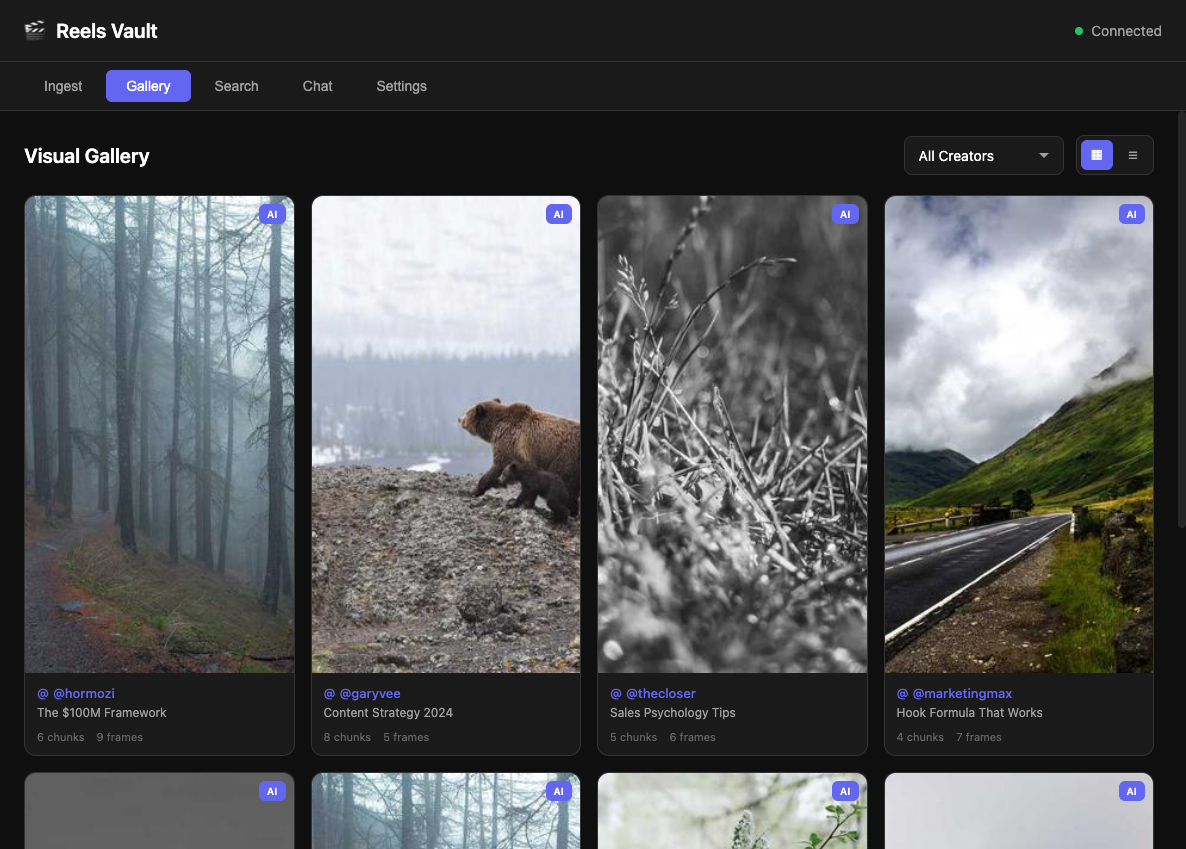This screenshot has width=1186, height=849.
Task: Go to the Search tab
Action: 236,86
